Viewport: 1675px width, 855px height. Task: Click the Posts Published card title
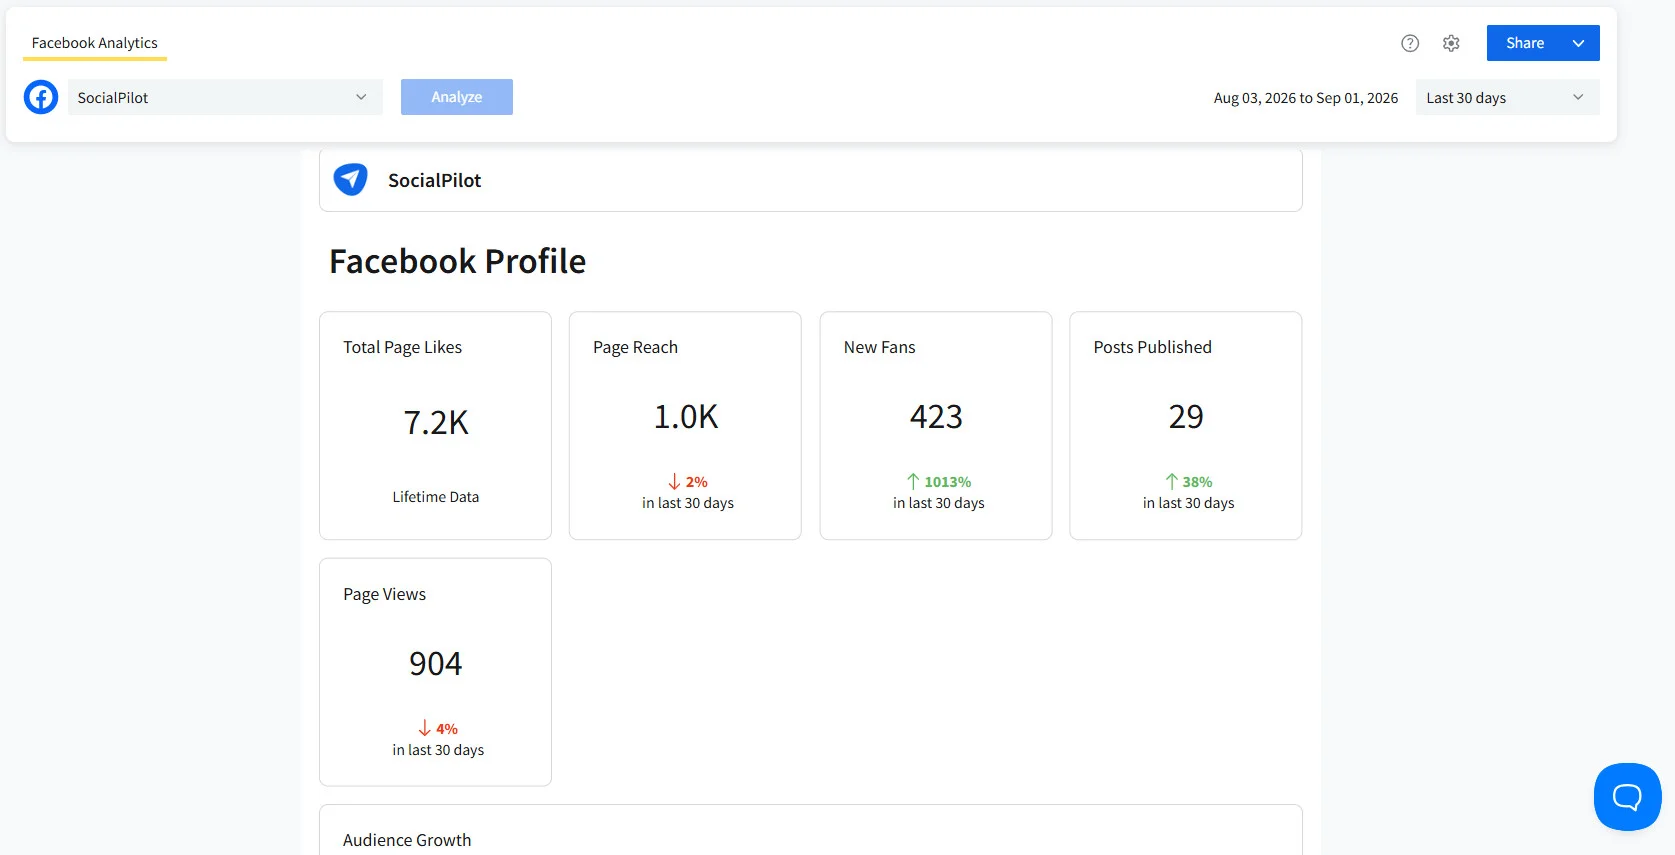point(1153,347)
